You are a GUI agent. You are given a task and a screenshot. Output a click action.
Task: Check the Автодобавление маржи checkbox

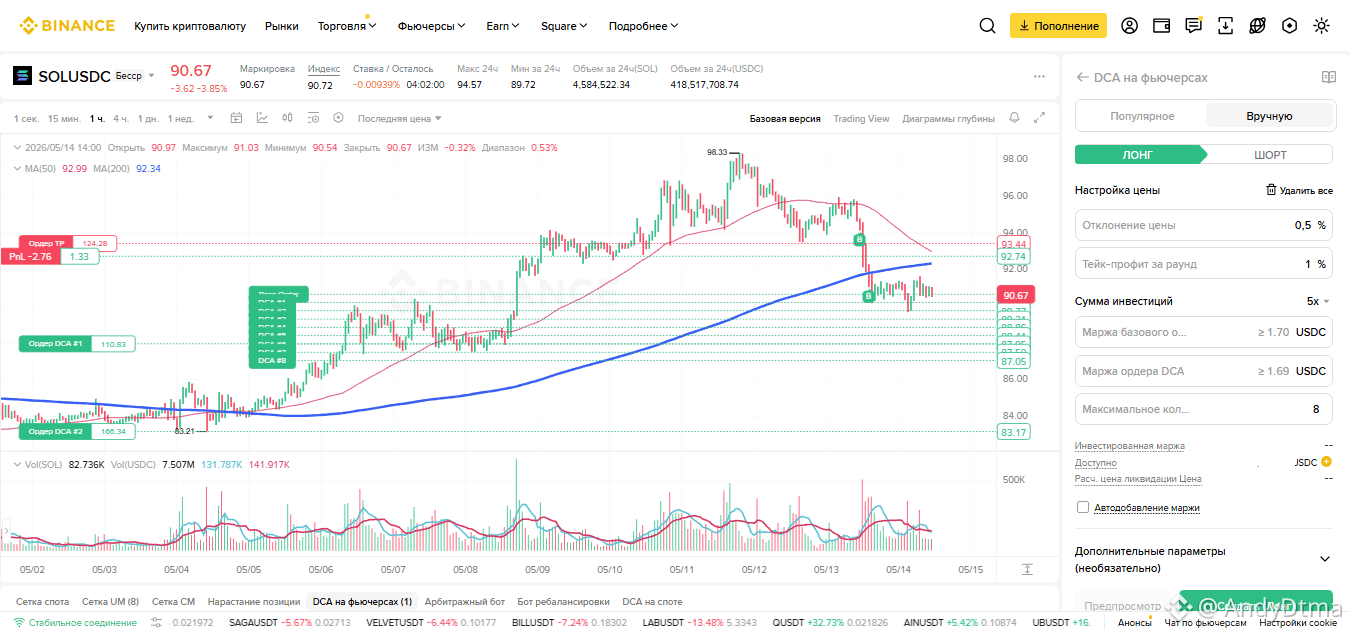[1083, 507]
